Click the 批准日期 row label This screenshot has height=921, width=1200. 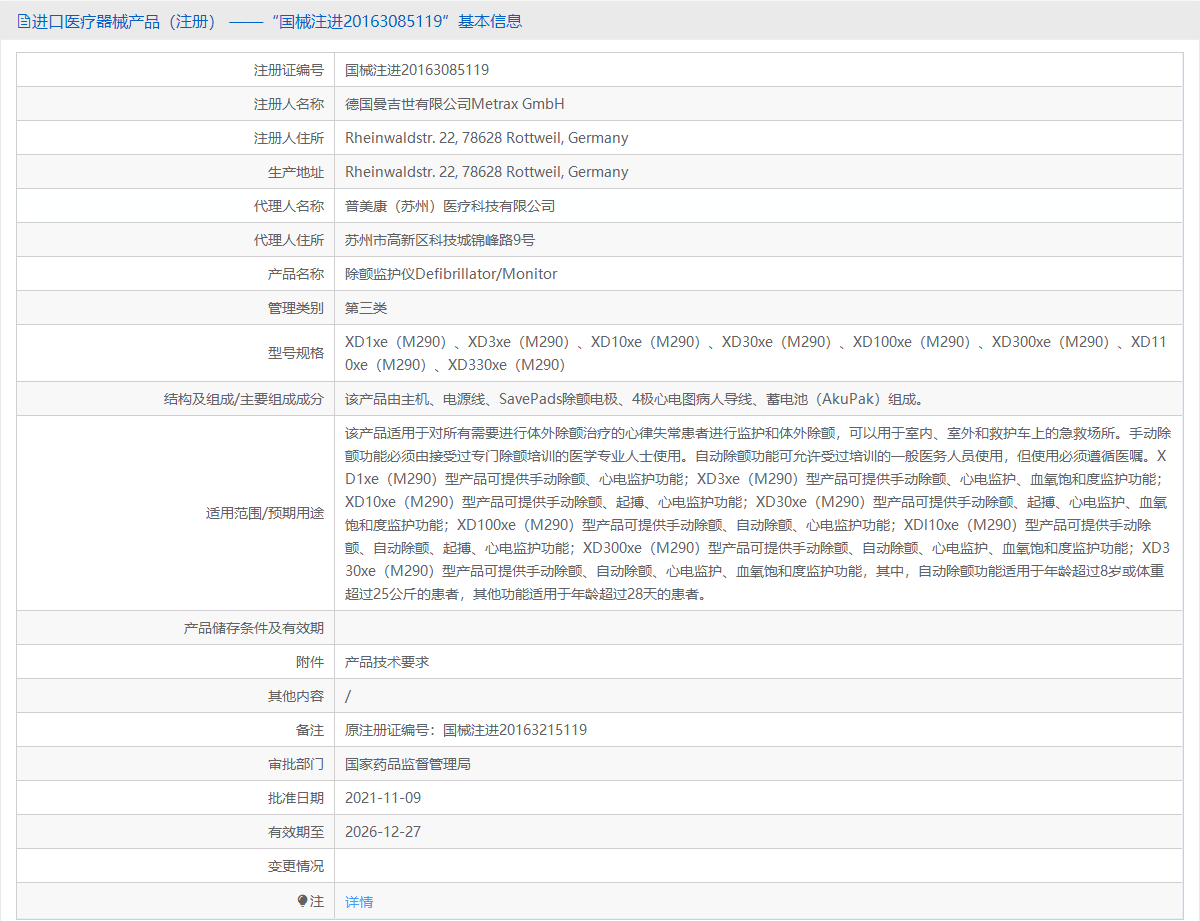(x=296, y=798)
